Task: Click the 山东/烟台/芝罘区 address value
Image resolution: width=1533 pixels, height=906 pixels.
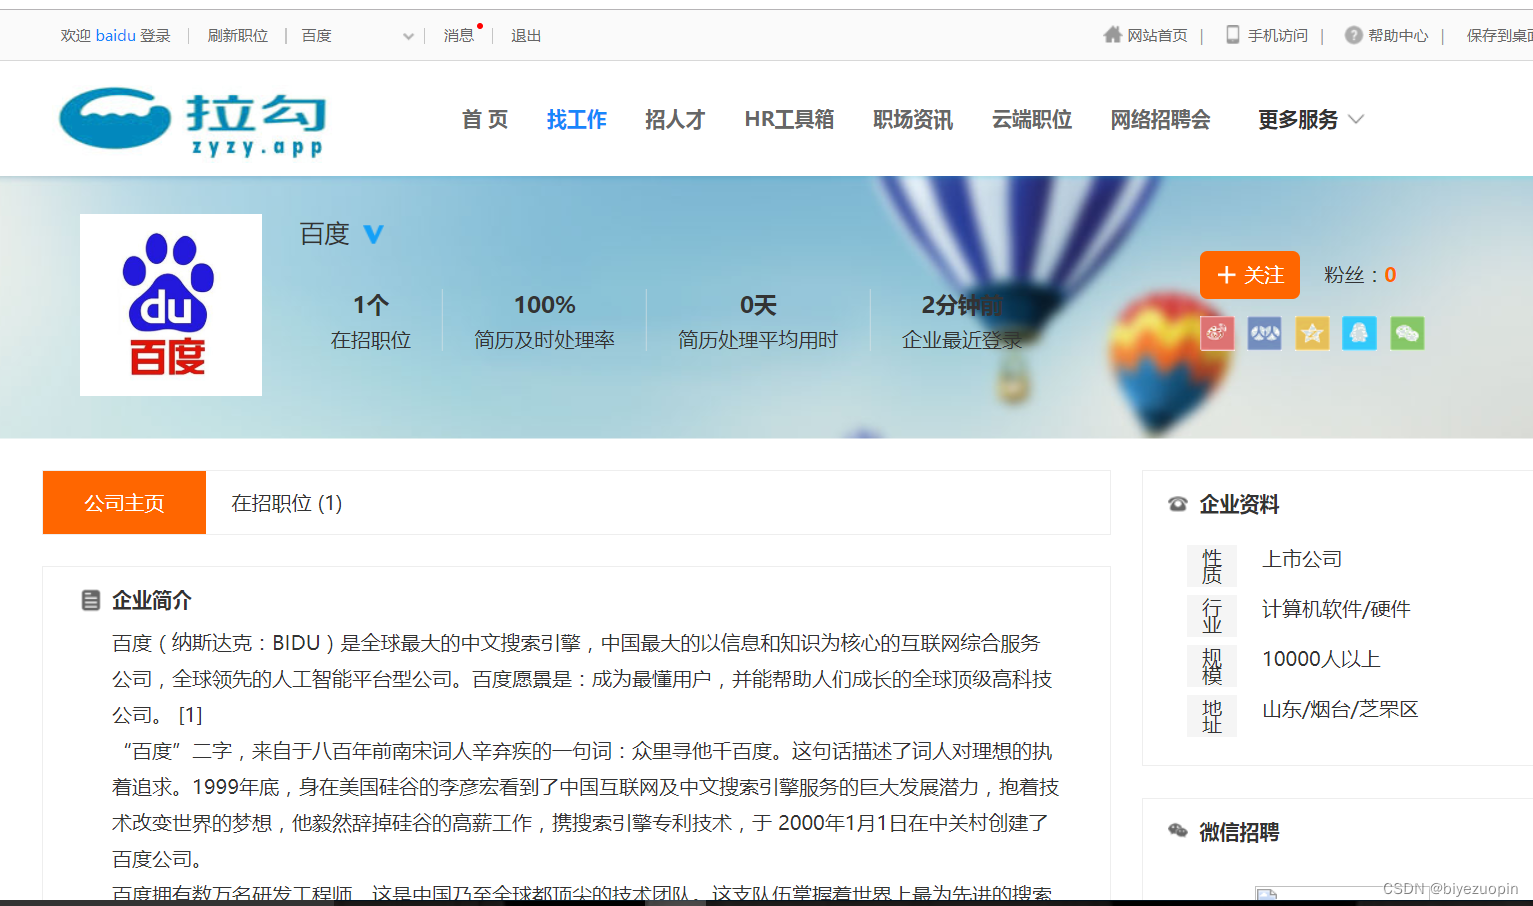Action: click(1340, 709)
